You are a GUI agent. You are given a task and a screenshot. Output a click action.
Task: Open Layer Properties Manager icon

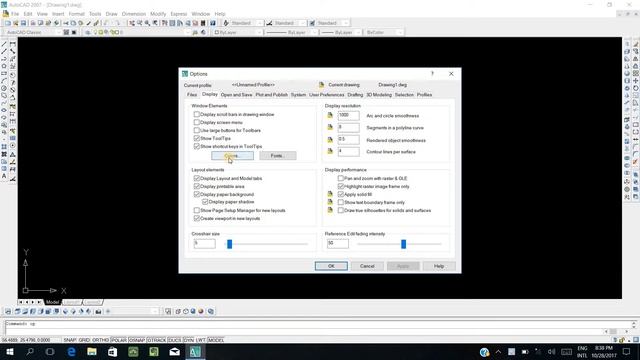coord(87,32)
